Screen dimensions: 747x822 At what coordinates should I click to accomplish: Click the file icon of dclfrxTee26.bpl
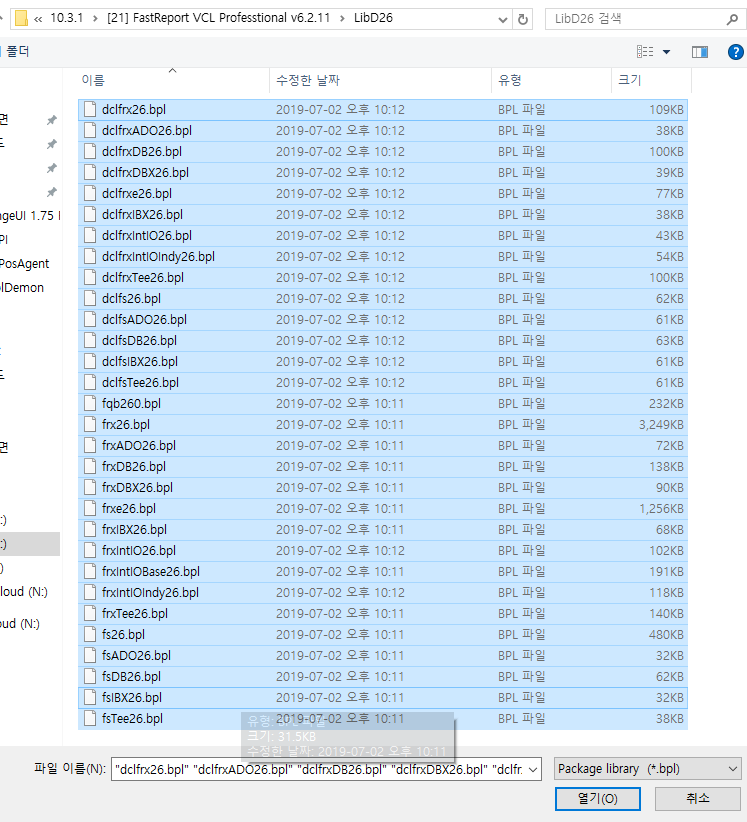90,277
